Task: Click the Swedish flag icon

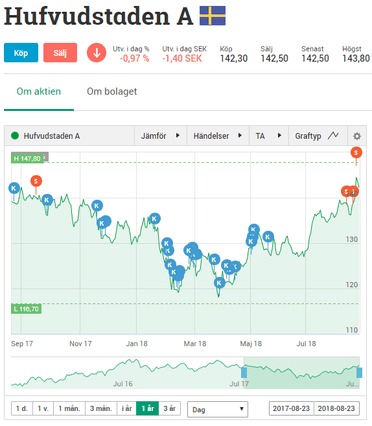Action: (213, 16)
